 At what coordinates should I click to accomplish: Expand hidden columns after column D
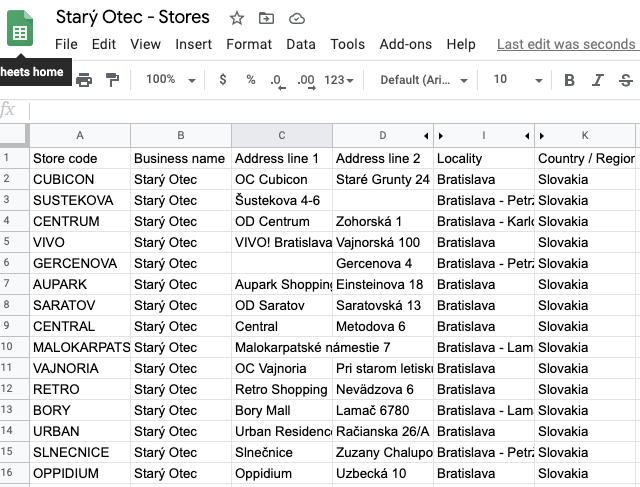426,136
